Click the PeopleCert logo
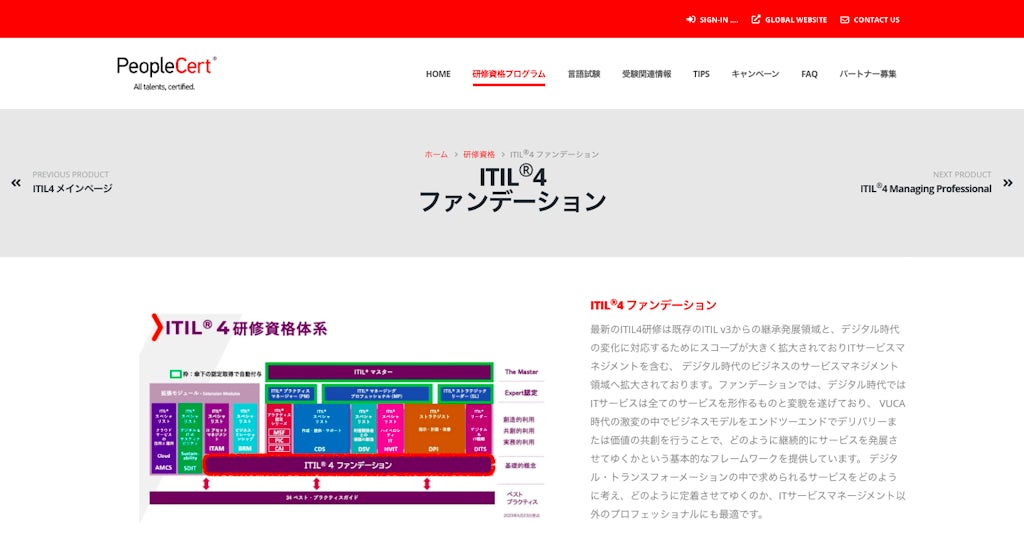Viewport: 1024px width, 545px height. 166,72
